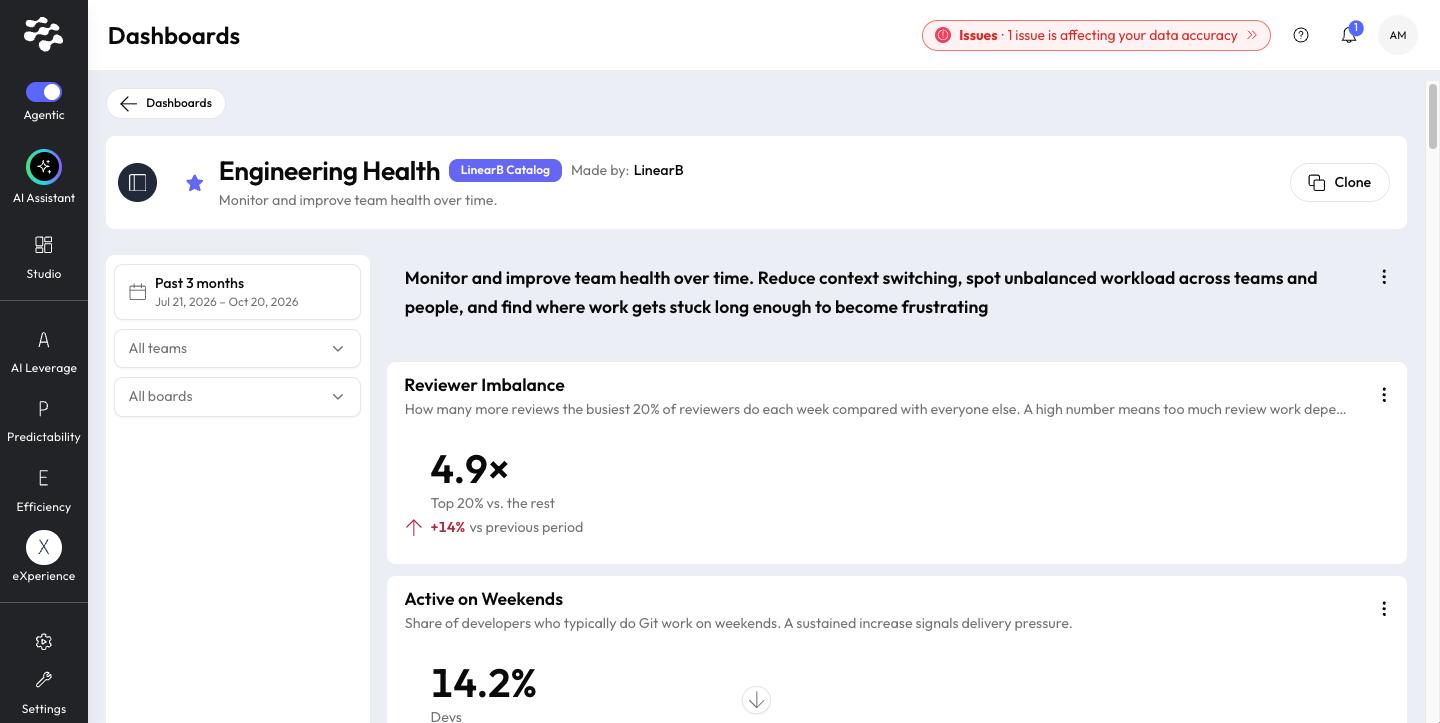Click the scroll down arrow button

pos(757,700)
